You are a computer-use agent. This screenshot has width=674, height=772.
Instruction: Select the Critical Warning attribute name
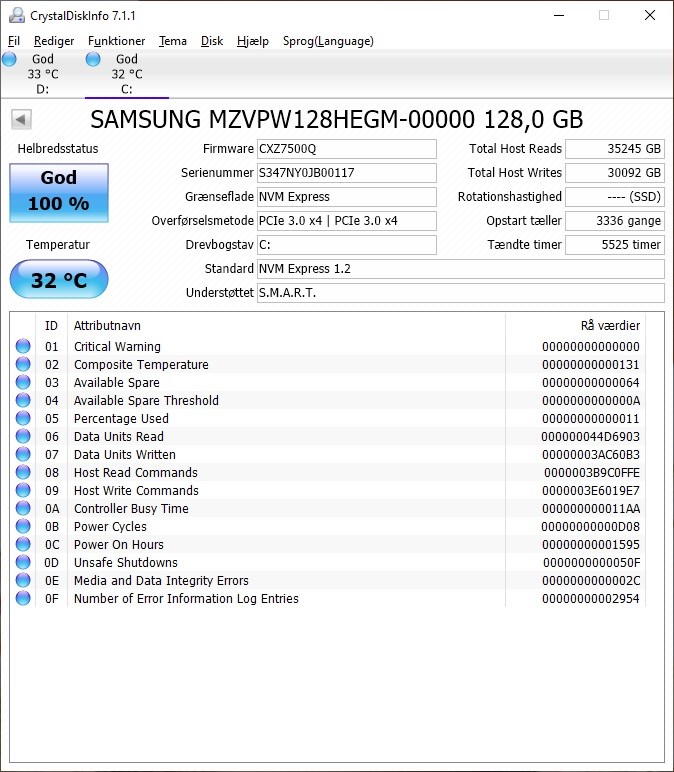point(117,347)
